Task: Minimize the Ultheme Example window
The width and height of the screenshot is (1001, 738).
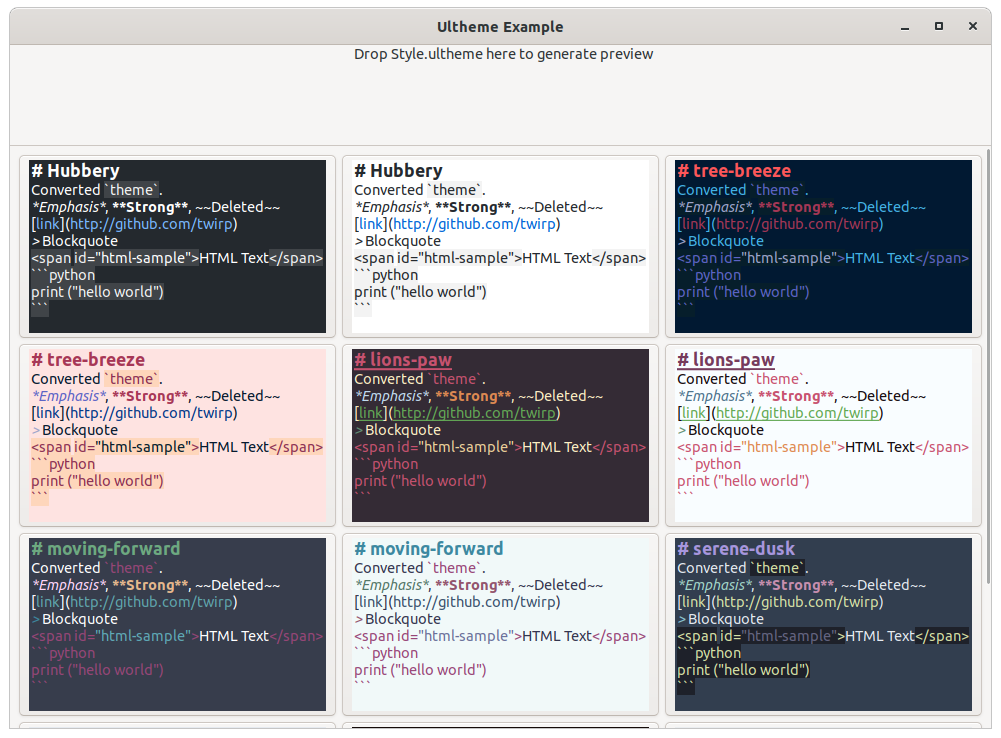Action: tap(905, 27)
